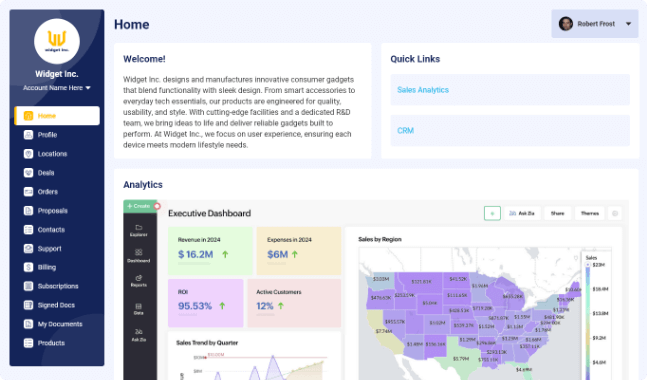Image resolution: width=647 pixels, height=380 pixels.
Task: Click the Deals icon in sidebar
Action: point(28,173)
